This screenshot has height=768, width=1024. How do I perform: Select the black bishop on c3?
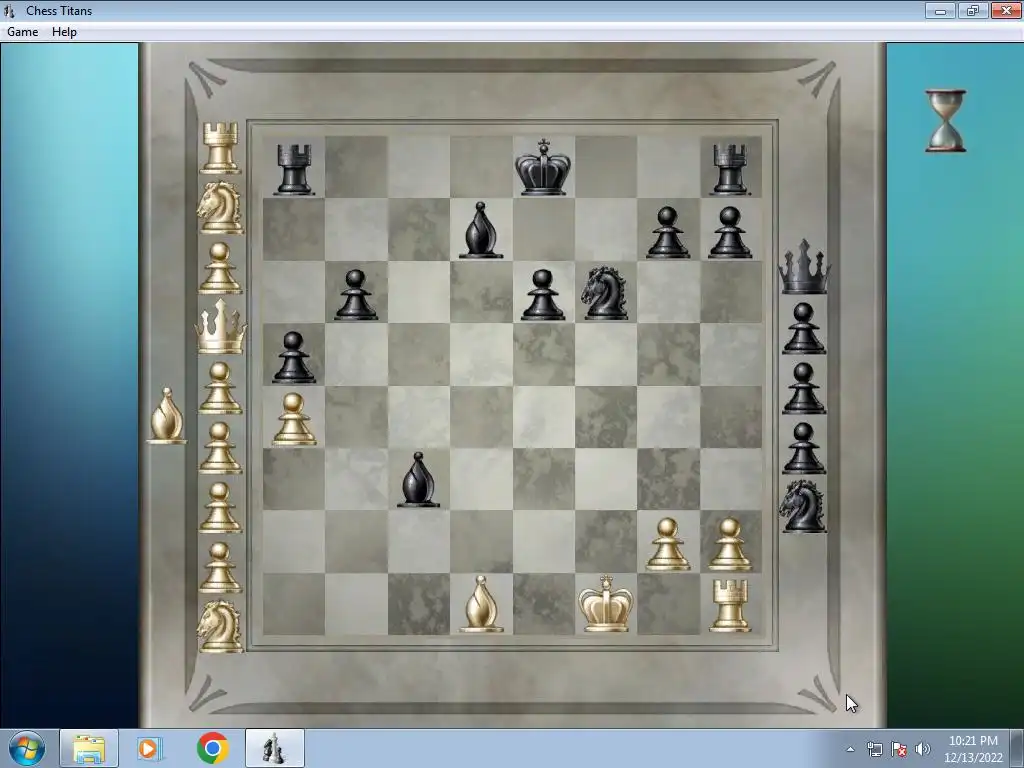418,479
